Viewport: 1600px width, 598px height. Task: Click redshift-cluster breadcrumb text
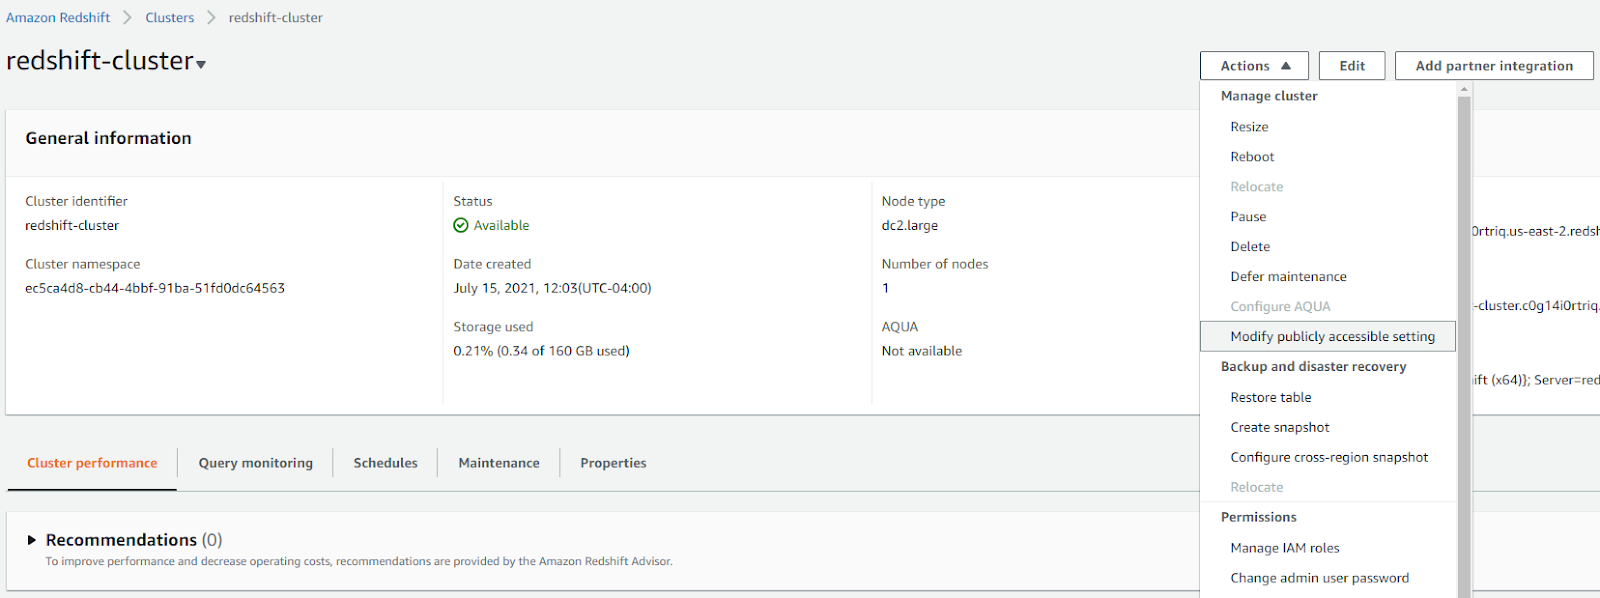(275, 18)
